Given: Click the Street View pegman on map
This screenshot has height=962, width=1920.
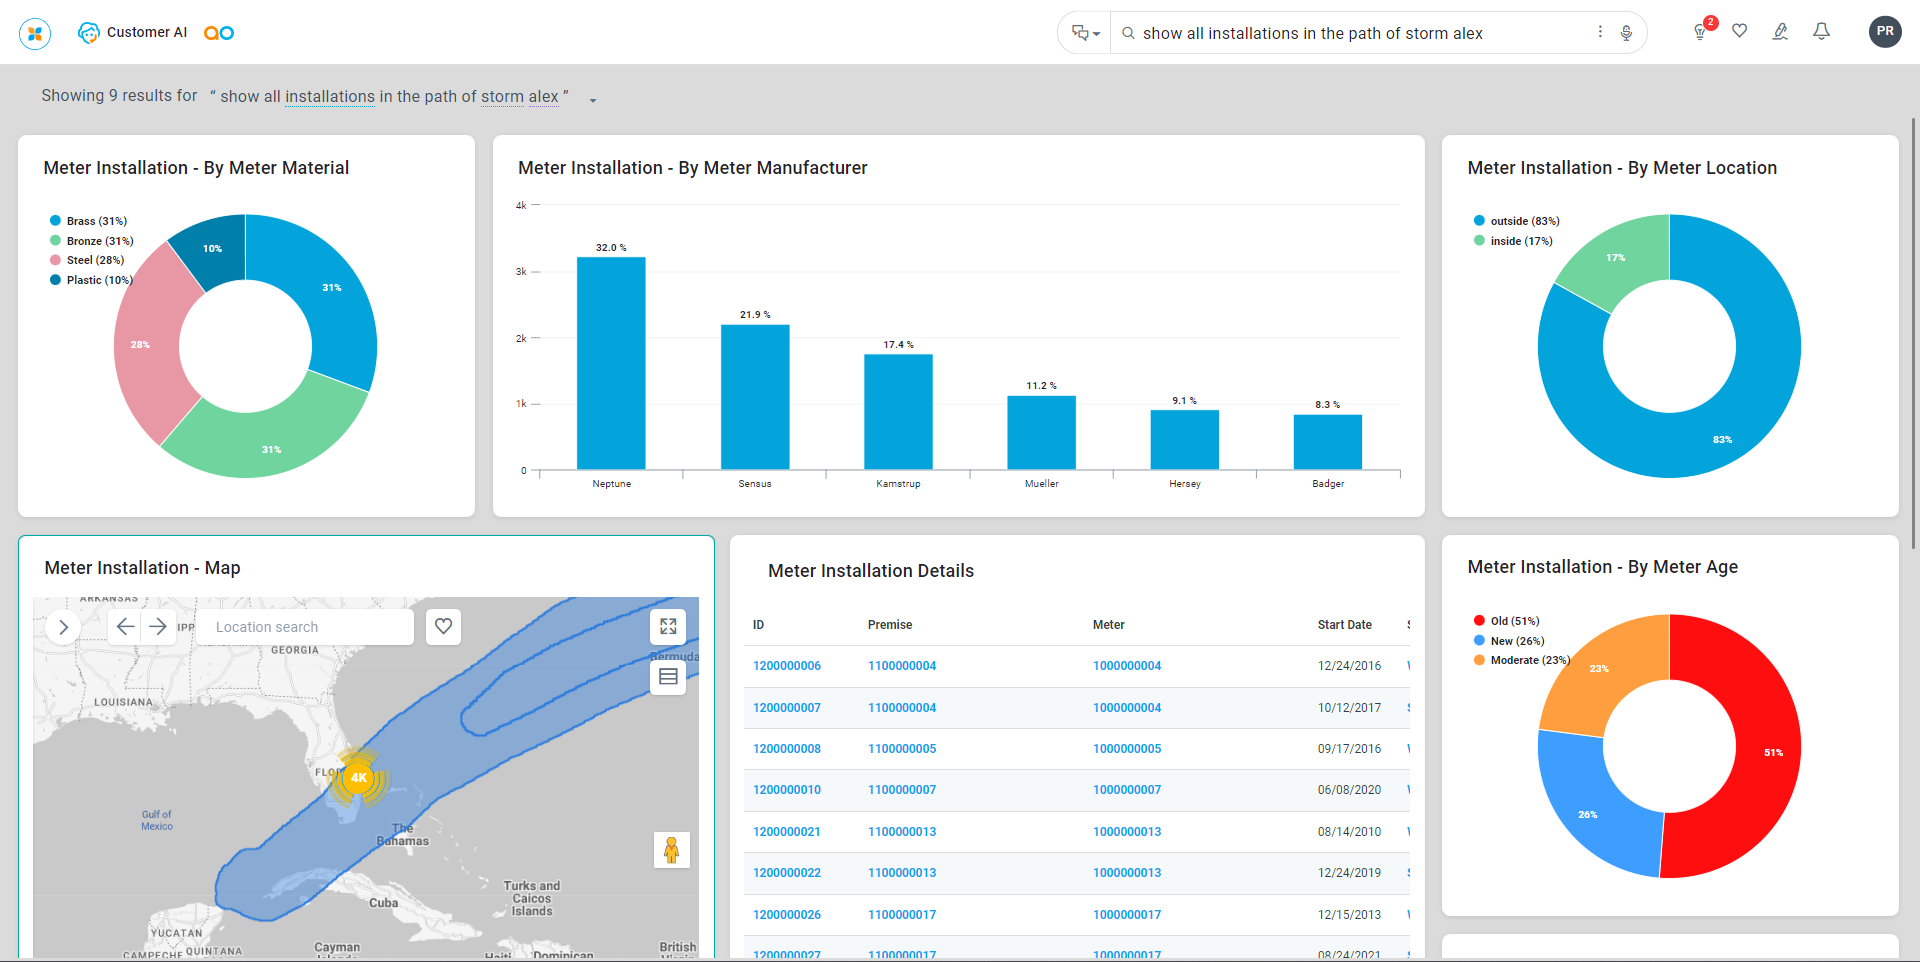Looking at the screenshot, I should [671, 850].
